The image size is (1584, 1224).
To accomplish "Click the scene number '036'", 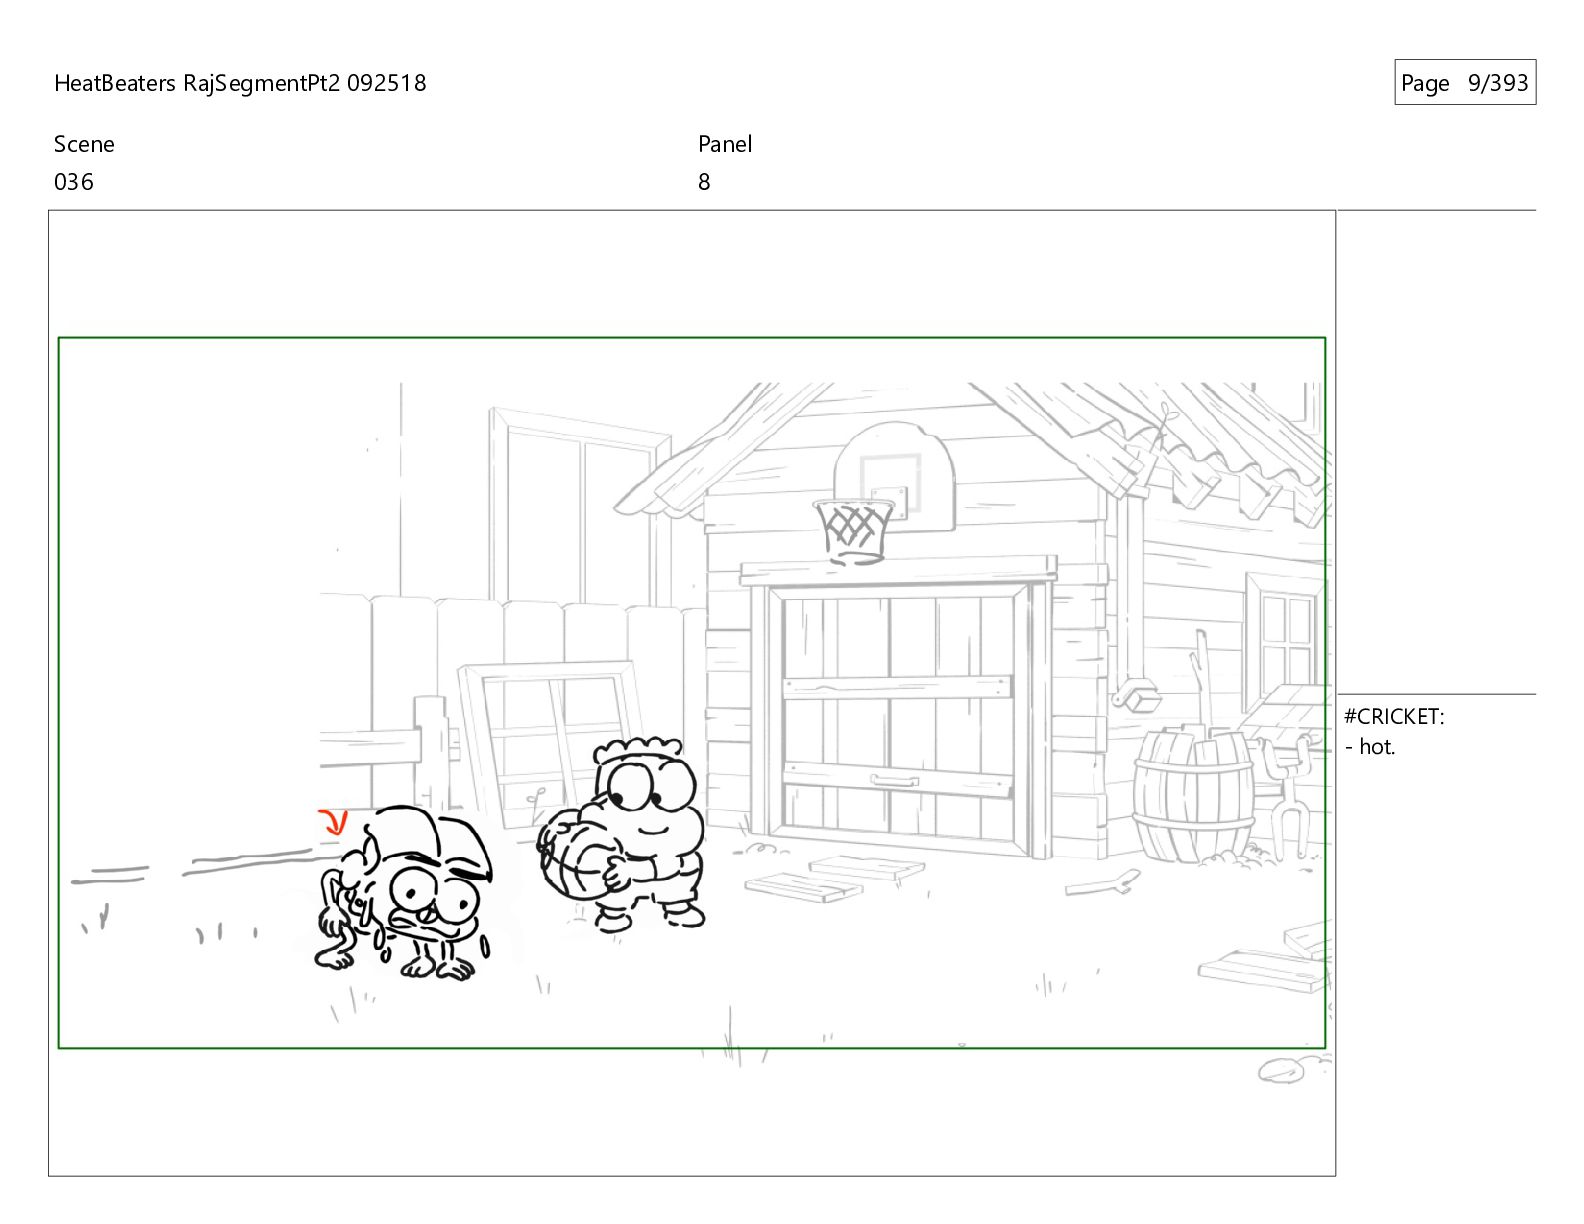I will click(74, 182).
